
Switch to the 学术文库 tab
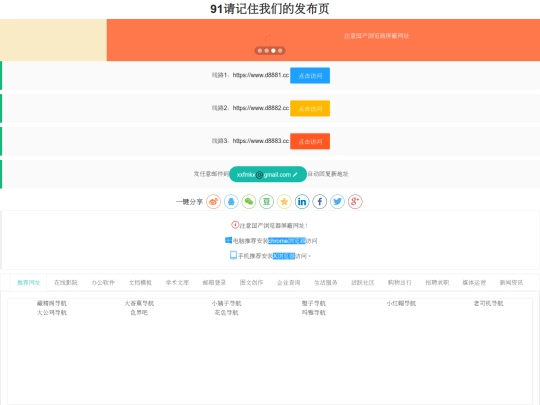coord(177,283)
